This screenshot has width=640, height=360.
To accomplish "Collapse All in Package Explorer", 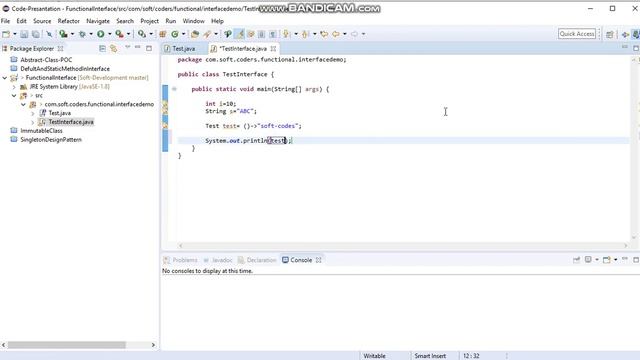I will pyautogui.click(x=102, y=49).
